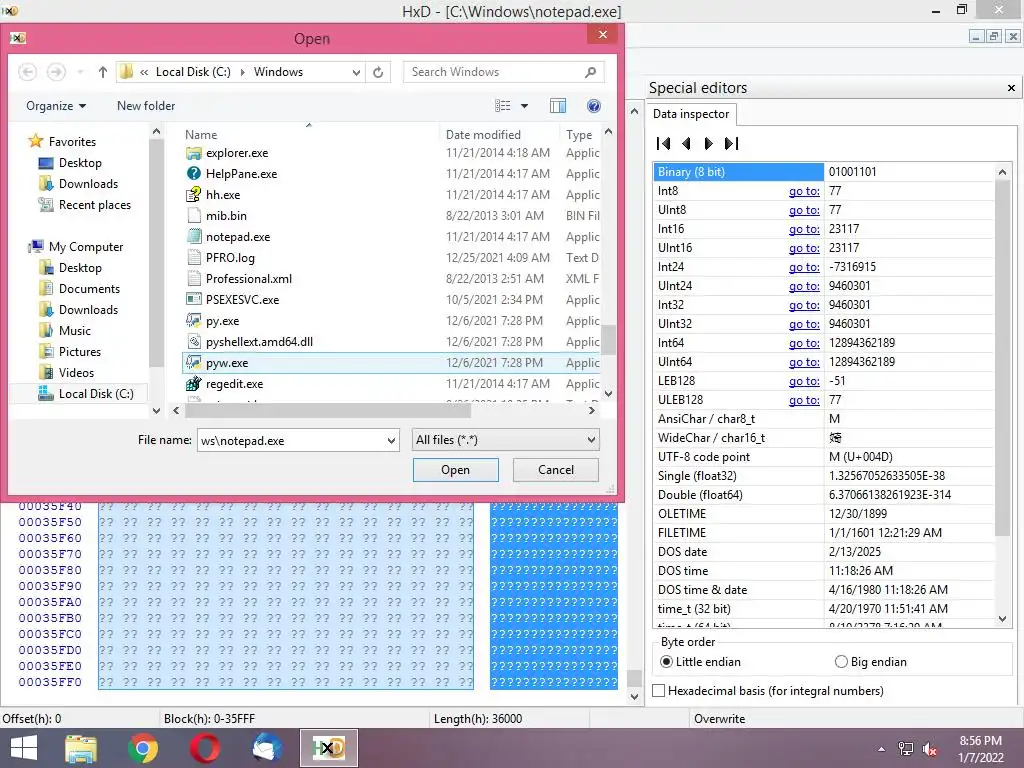Select the HelpPane.exe file icon
Image resolution: width=1024 pixels, height=768 pixels.
pyautogui.click(x=193, y=174)
